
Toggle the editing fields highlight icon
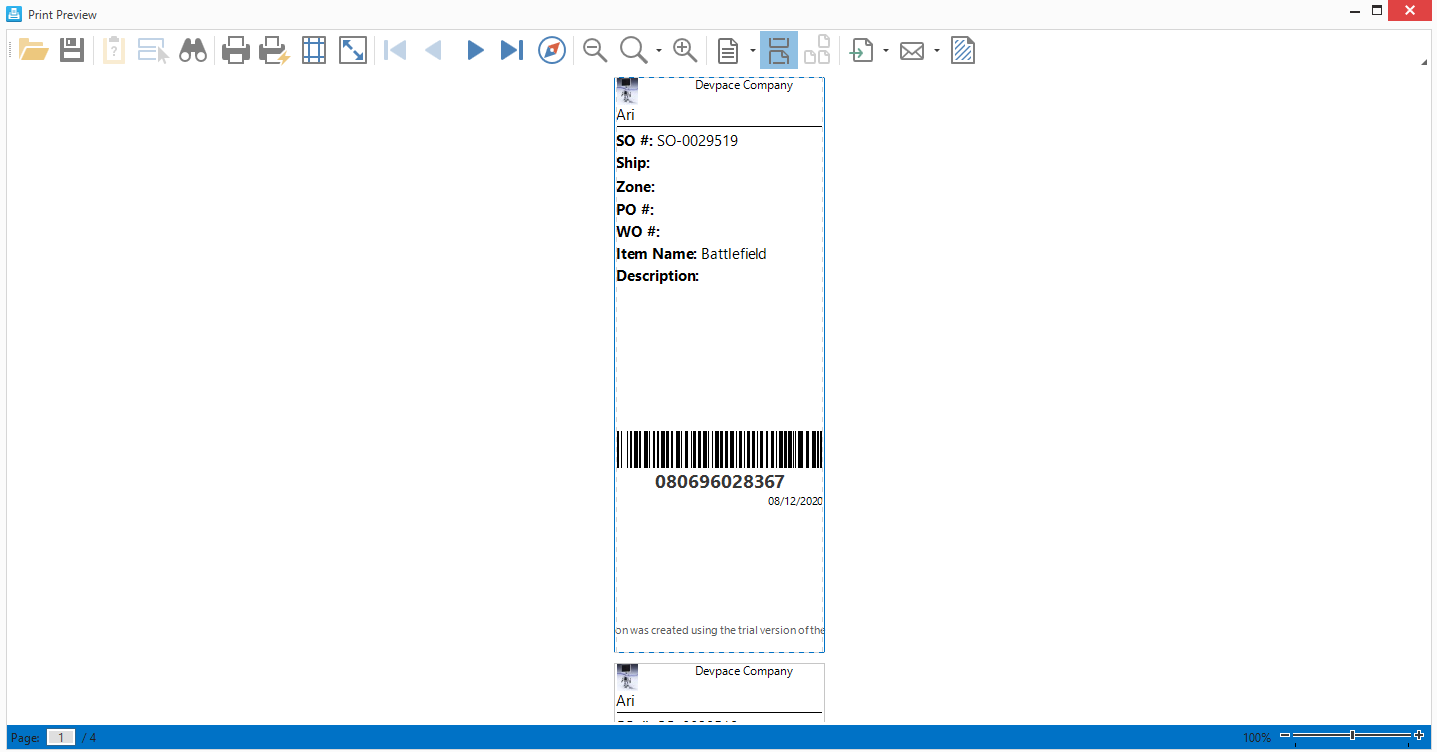pyautogui.click(x=153, y=50)
